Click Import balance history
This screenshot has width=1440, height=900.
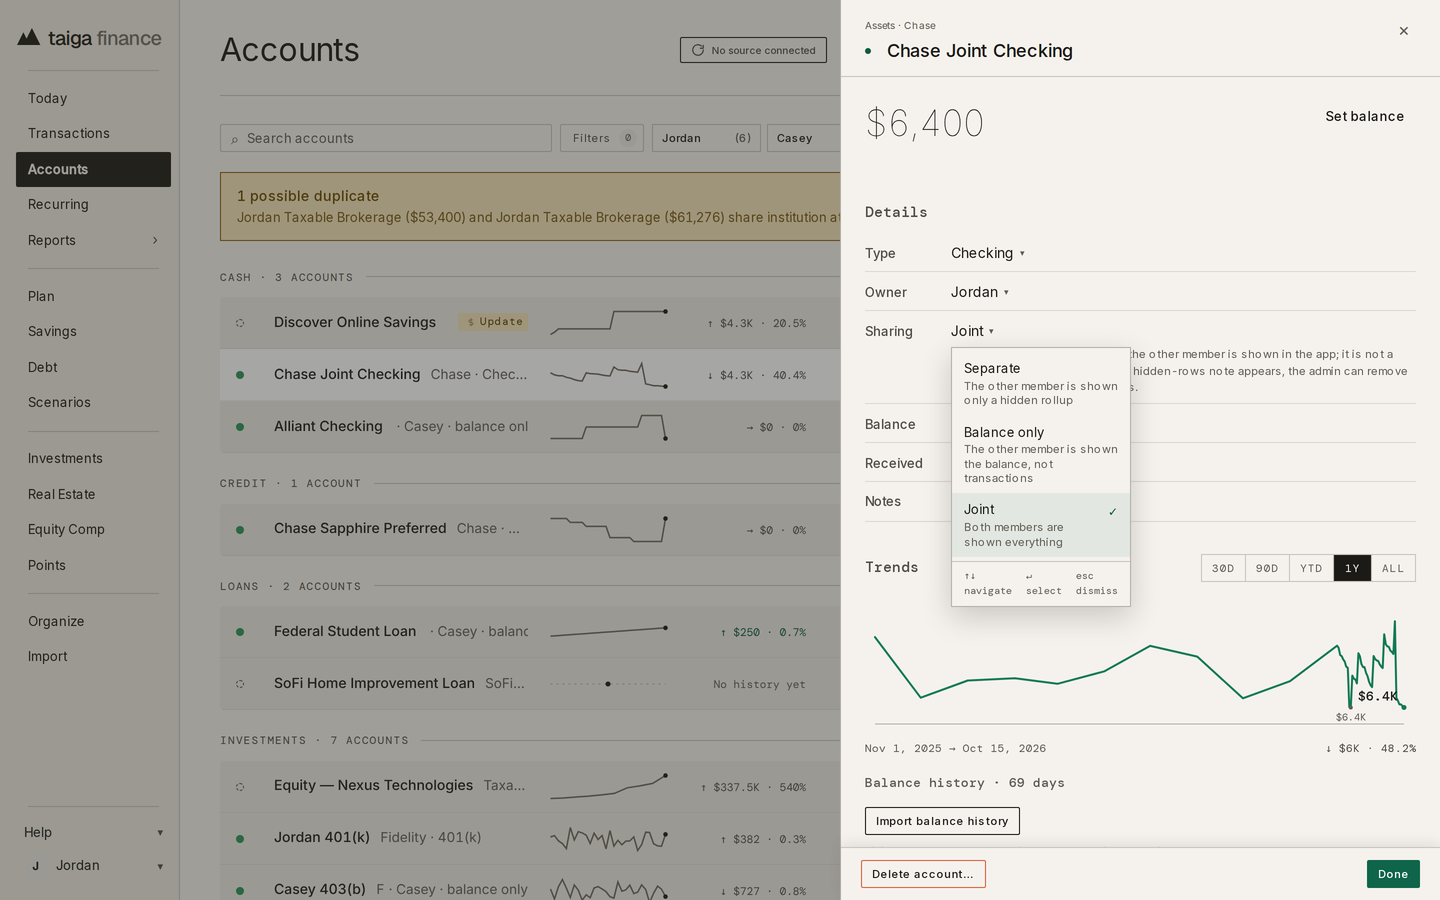(942, 821)
